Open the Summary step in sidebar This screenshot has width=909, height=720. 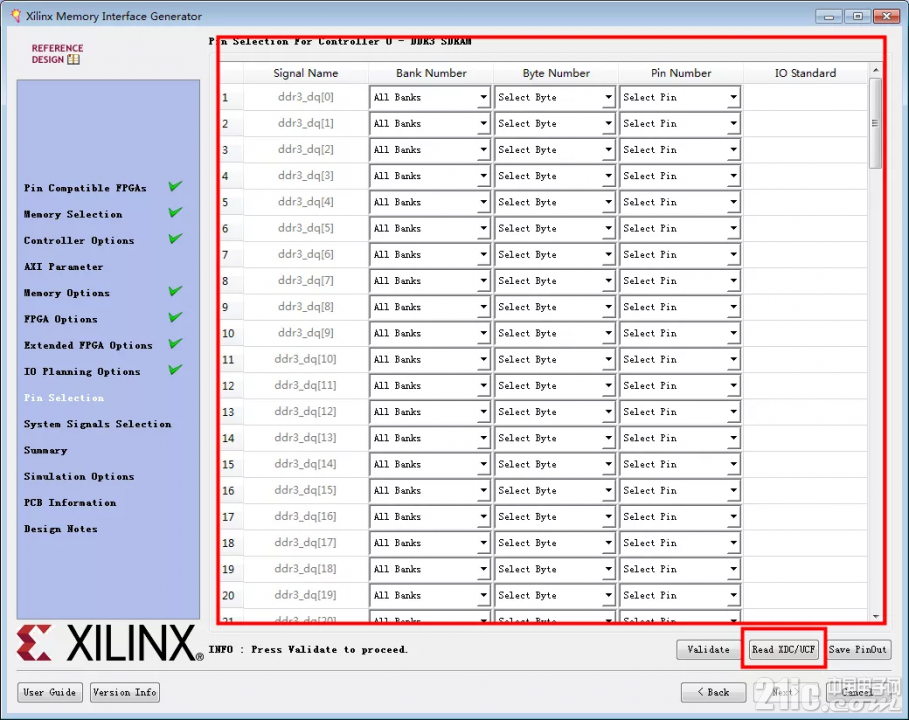(x=46, y=450)
